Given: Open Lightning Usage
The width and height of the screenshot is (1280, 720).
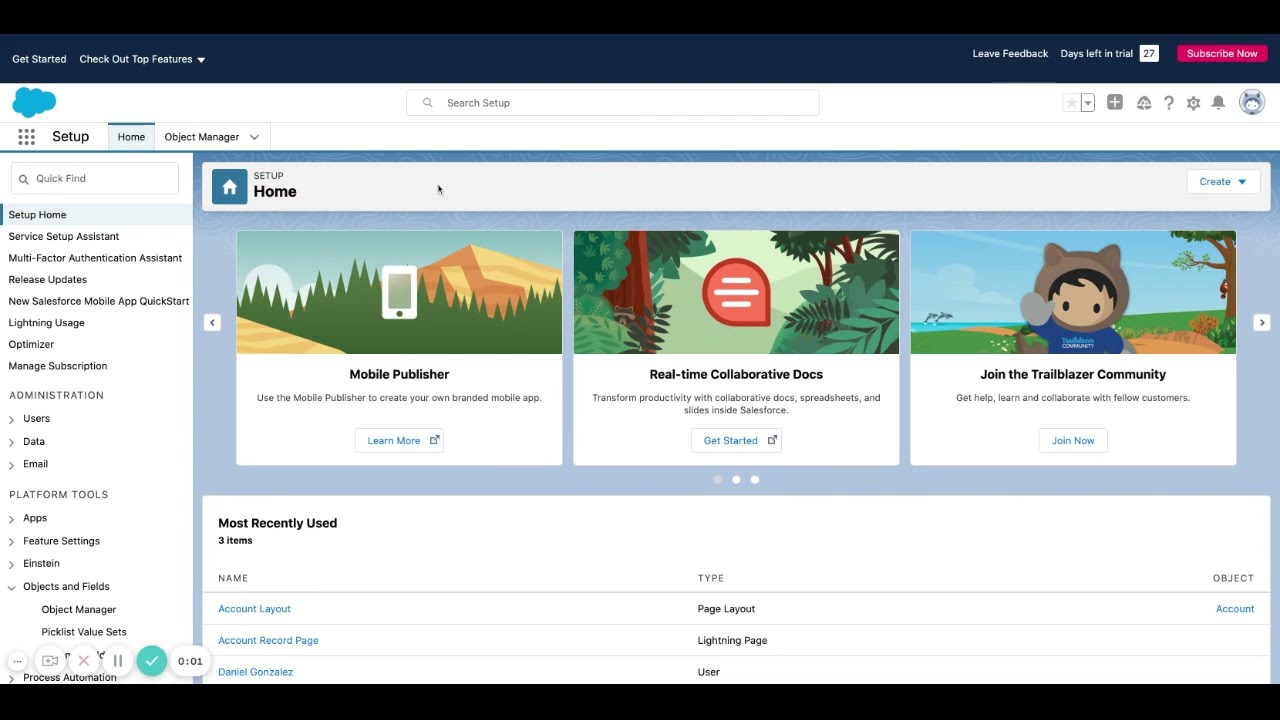Looking at the screenshot, I should pyautogui.click(x=46, y=323).
